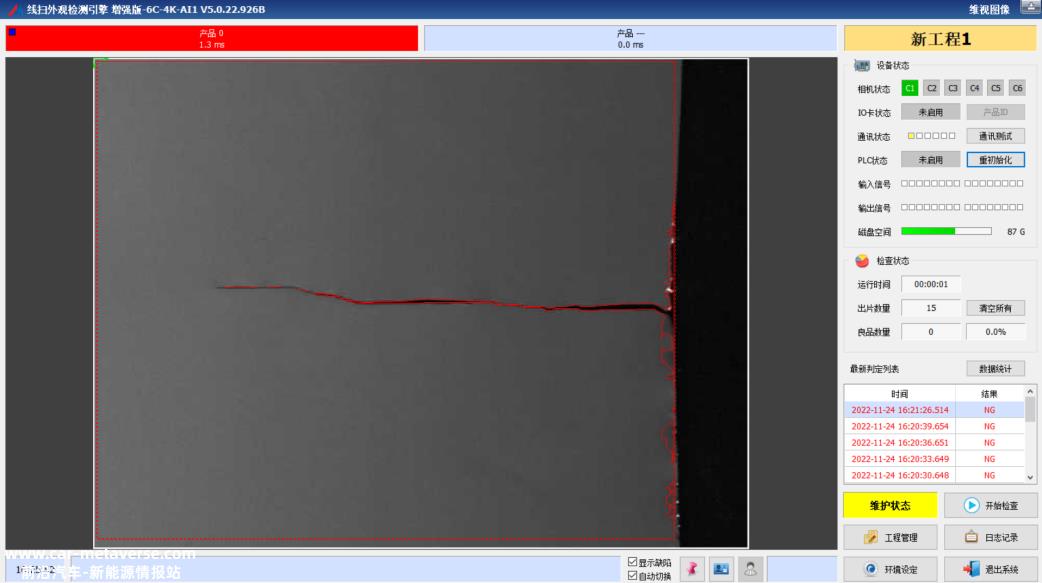Click IO卡状态 未启用 button

click(x=930, y=112)
